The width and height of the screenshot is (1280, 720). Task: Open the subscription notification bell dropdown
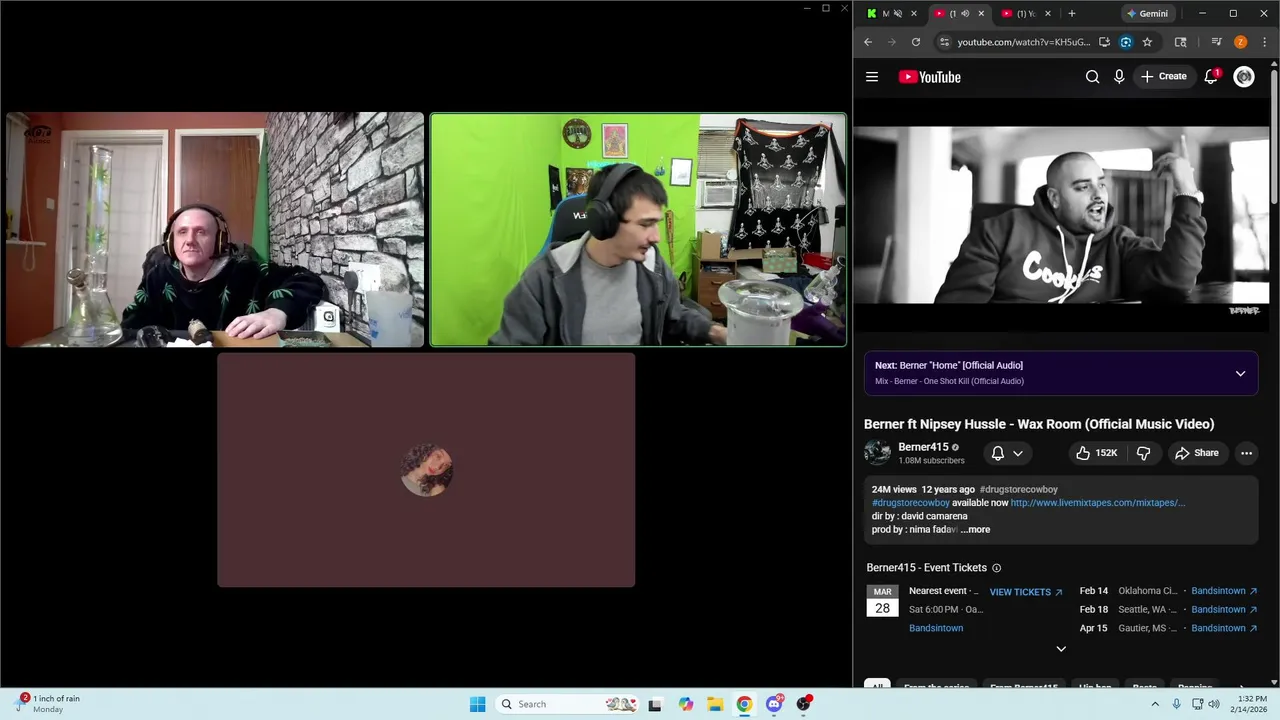click(x=1007, y=453)
